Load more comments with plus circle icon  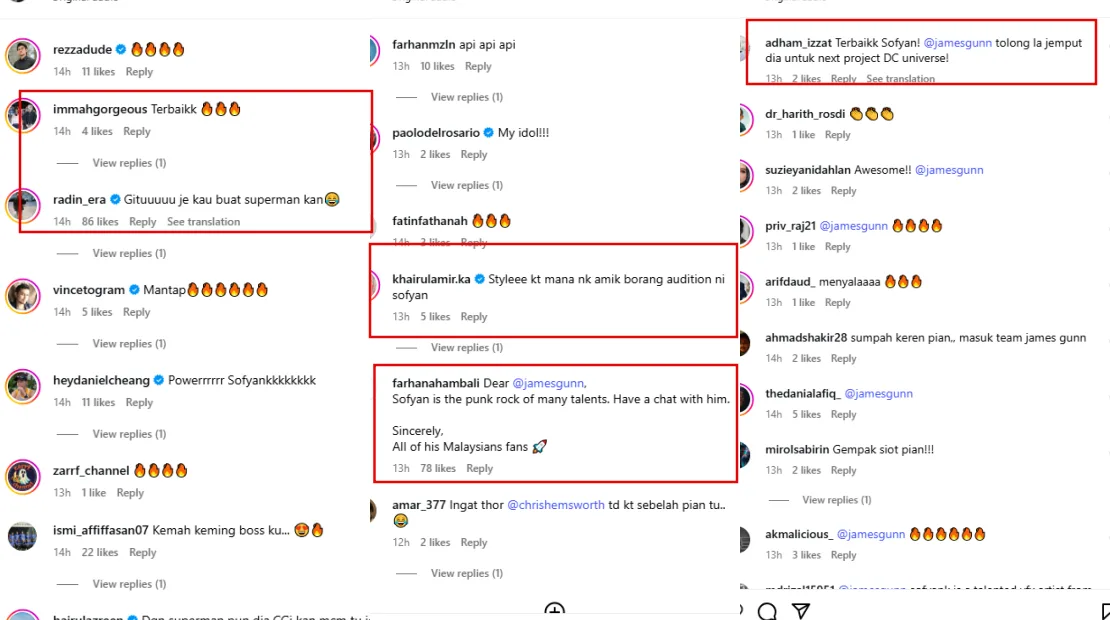click(x=555, y=611)
